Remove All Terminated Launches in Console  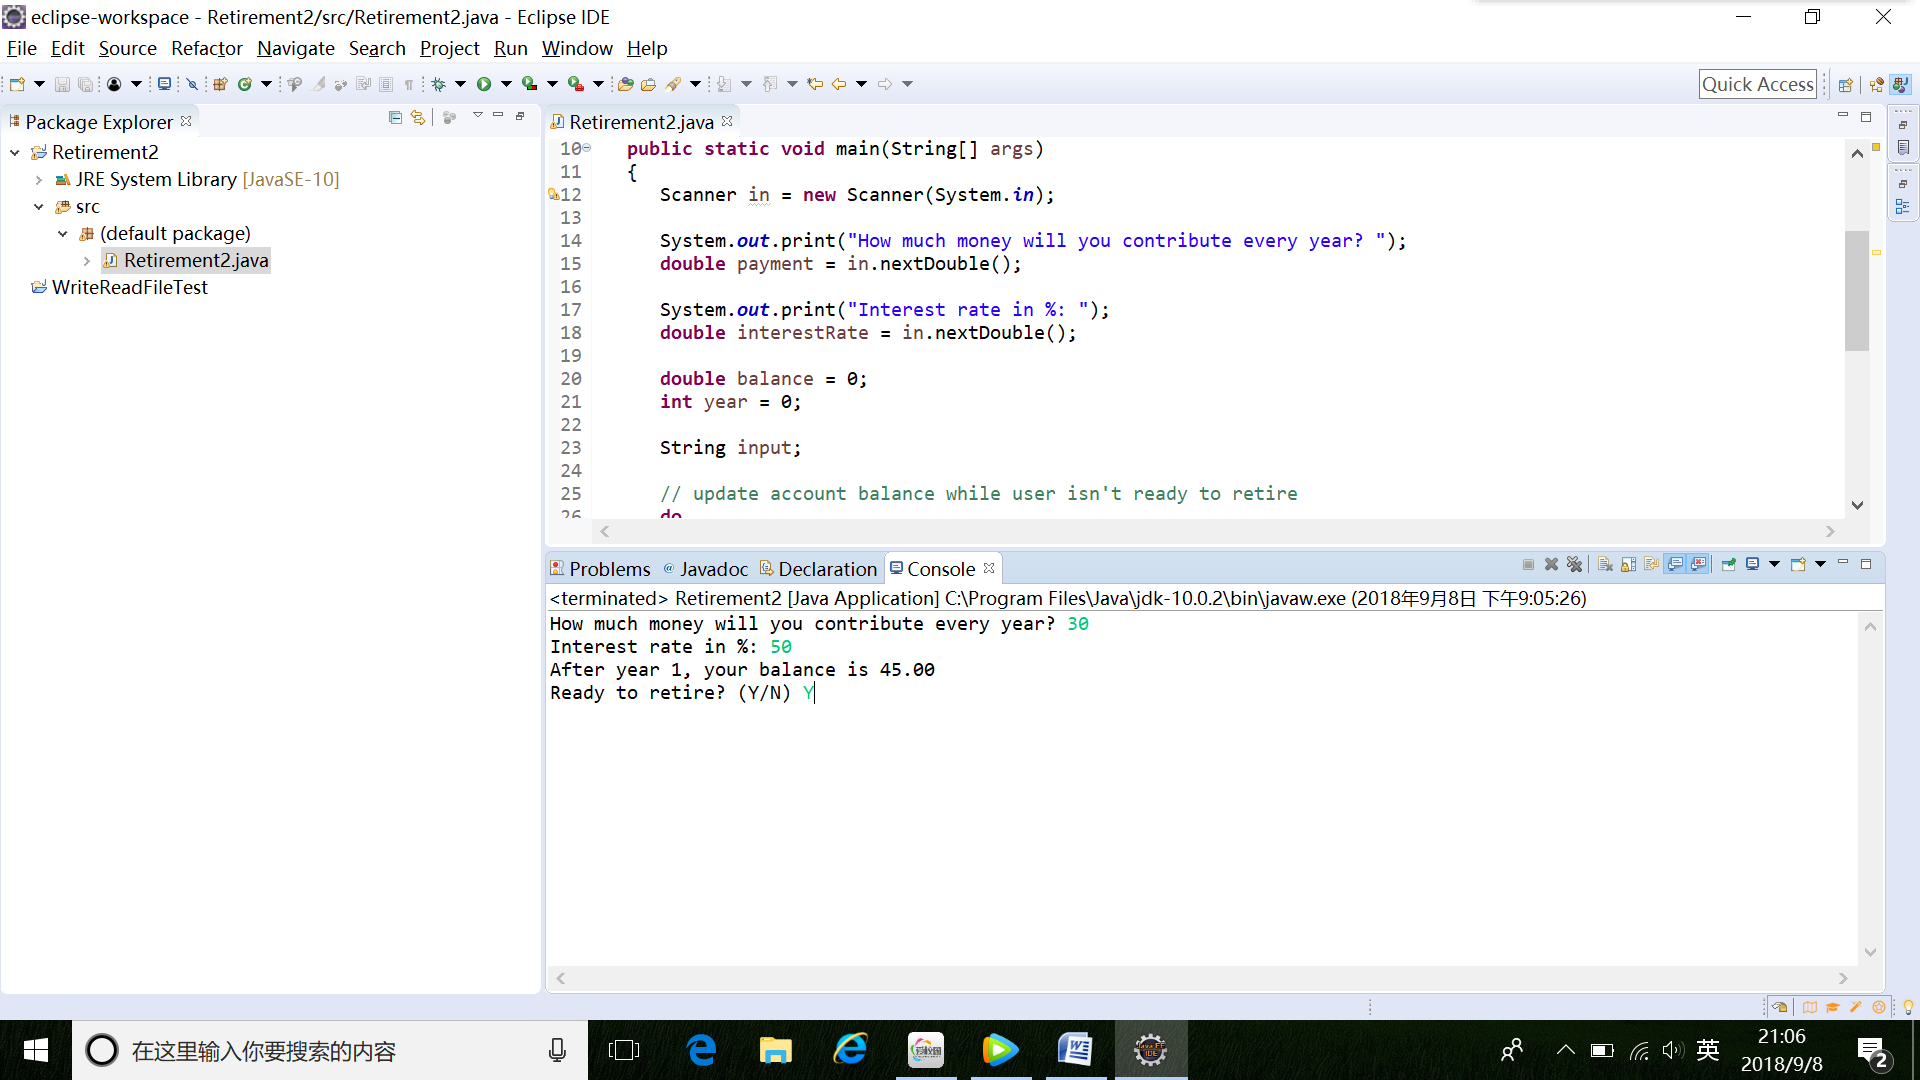(1574, 565)
